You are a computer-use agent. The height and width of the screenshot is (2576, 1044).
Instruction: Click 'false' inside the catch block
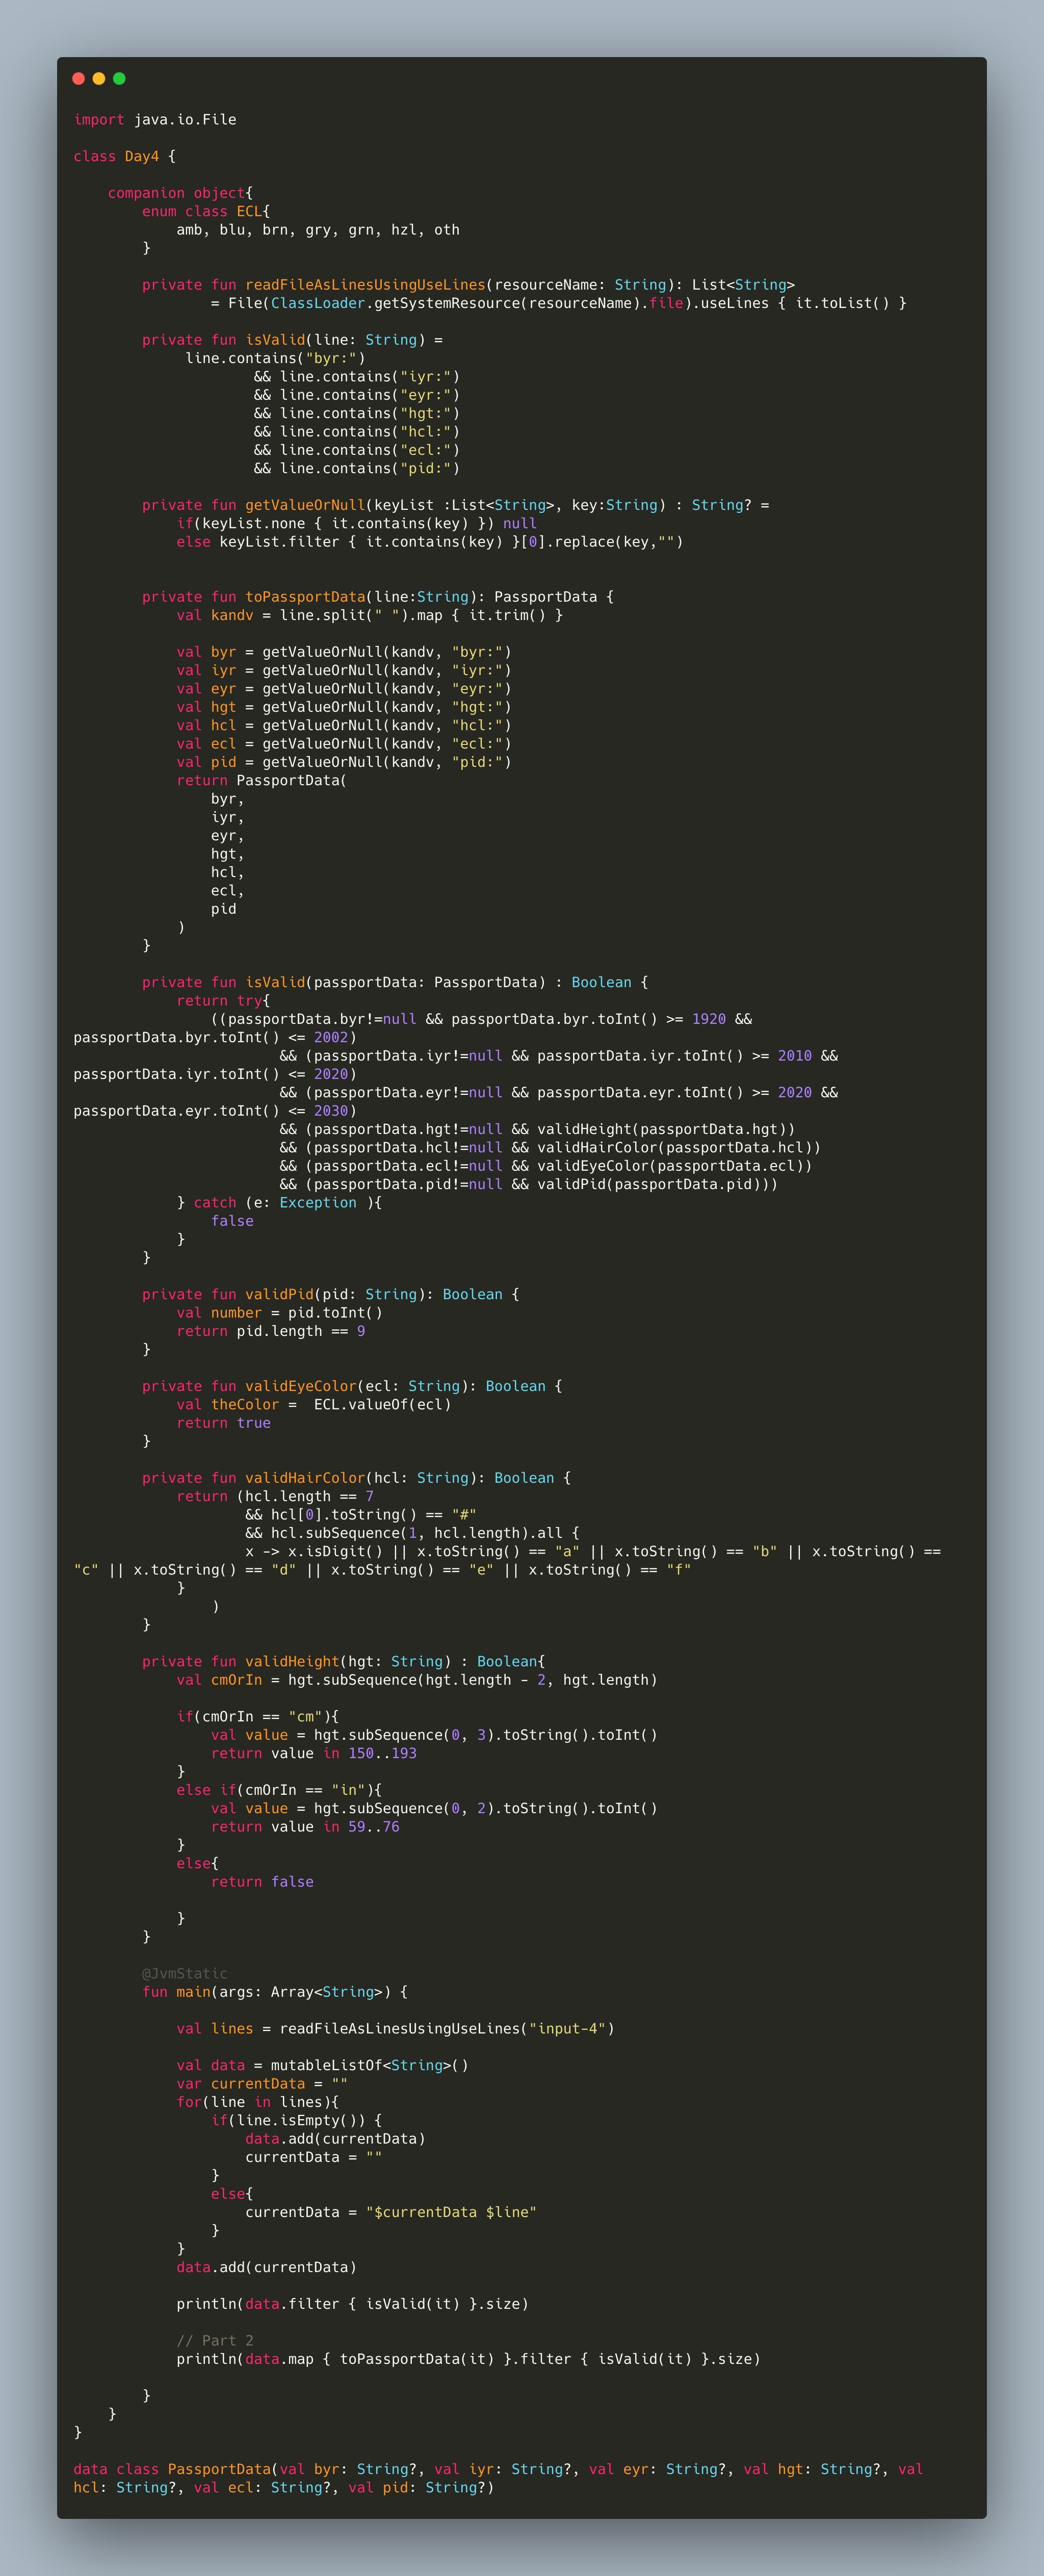click(x=232, y=1221)
